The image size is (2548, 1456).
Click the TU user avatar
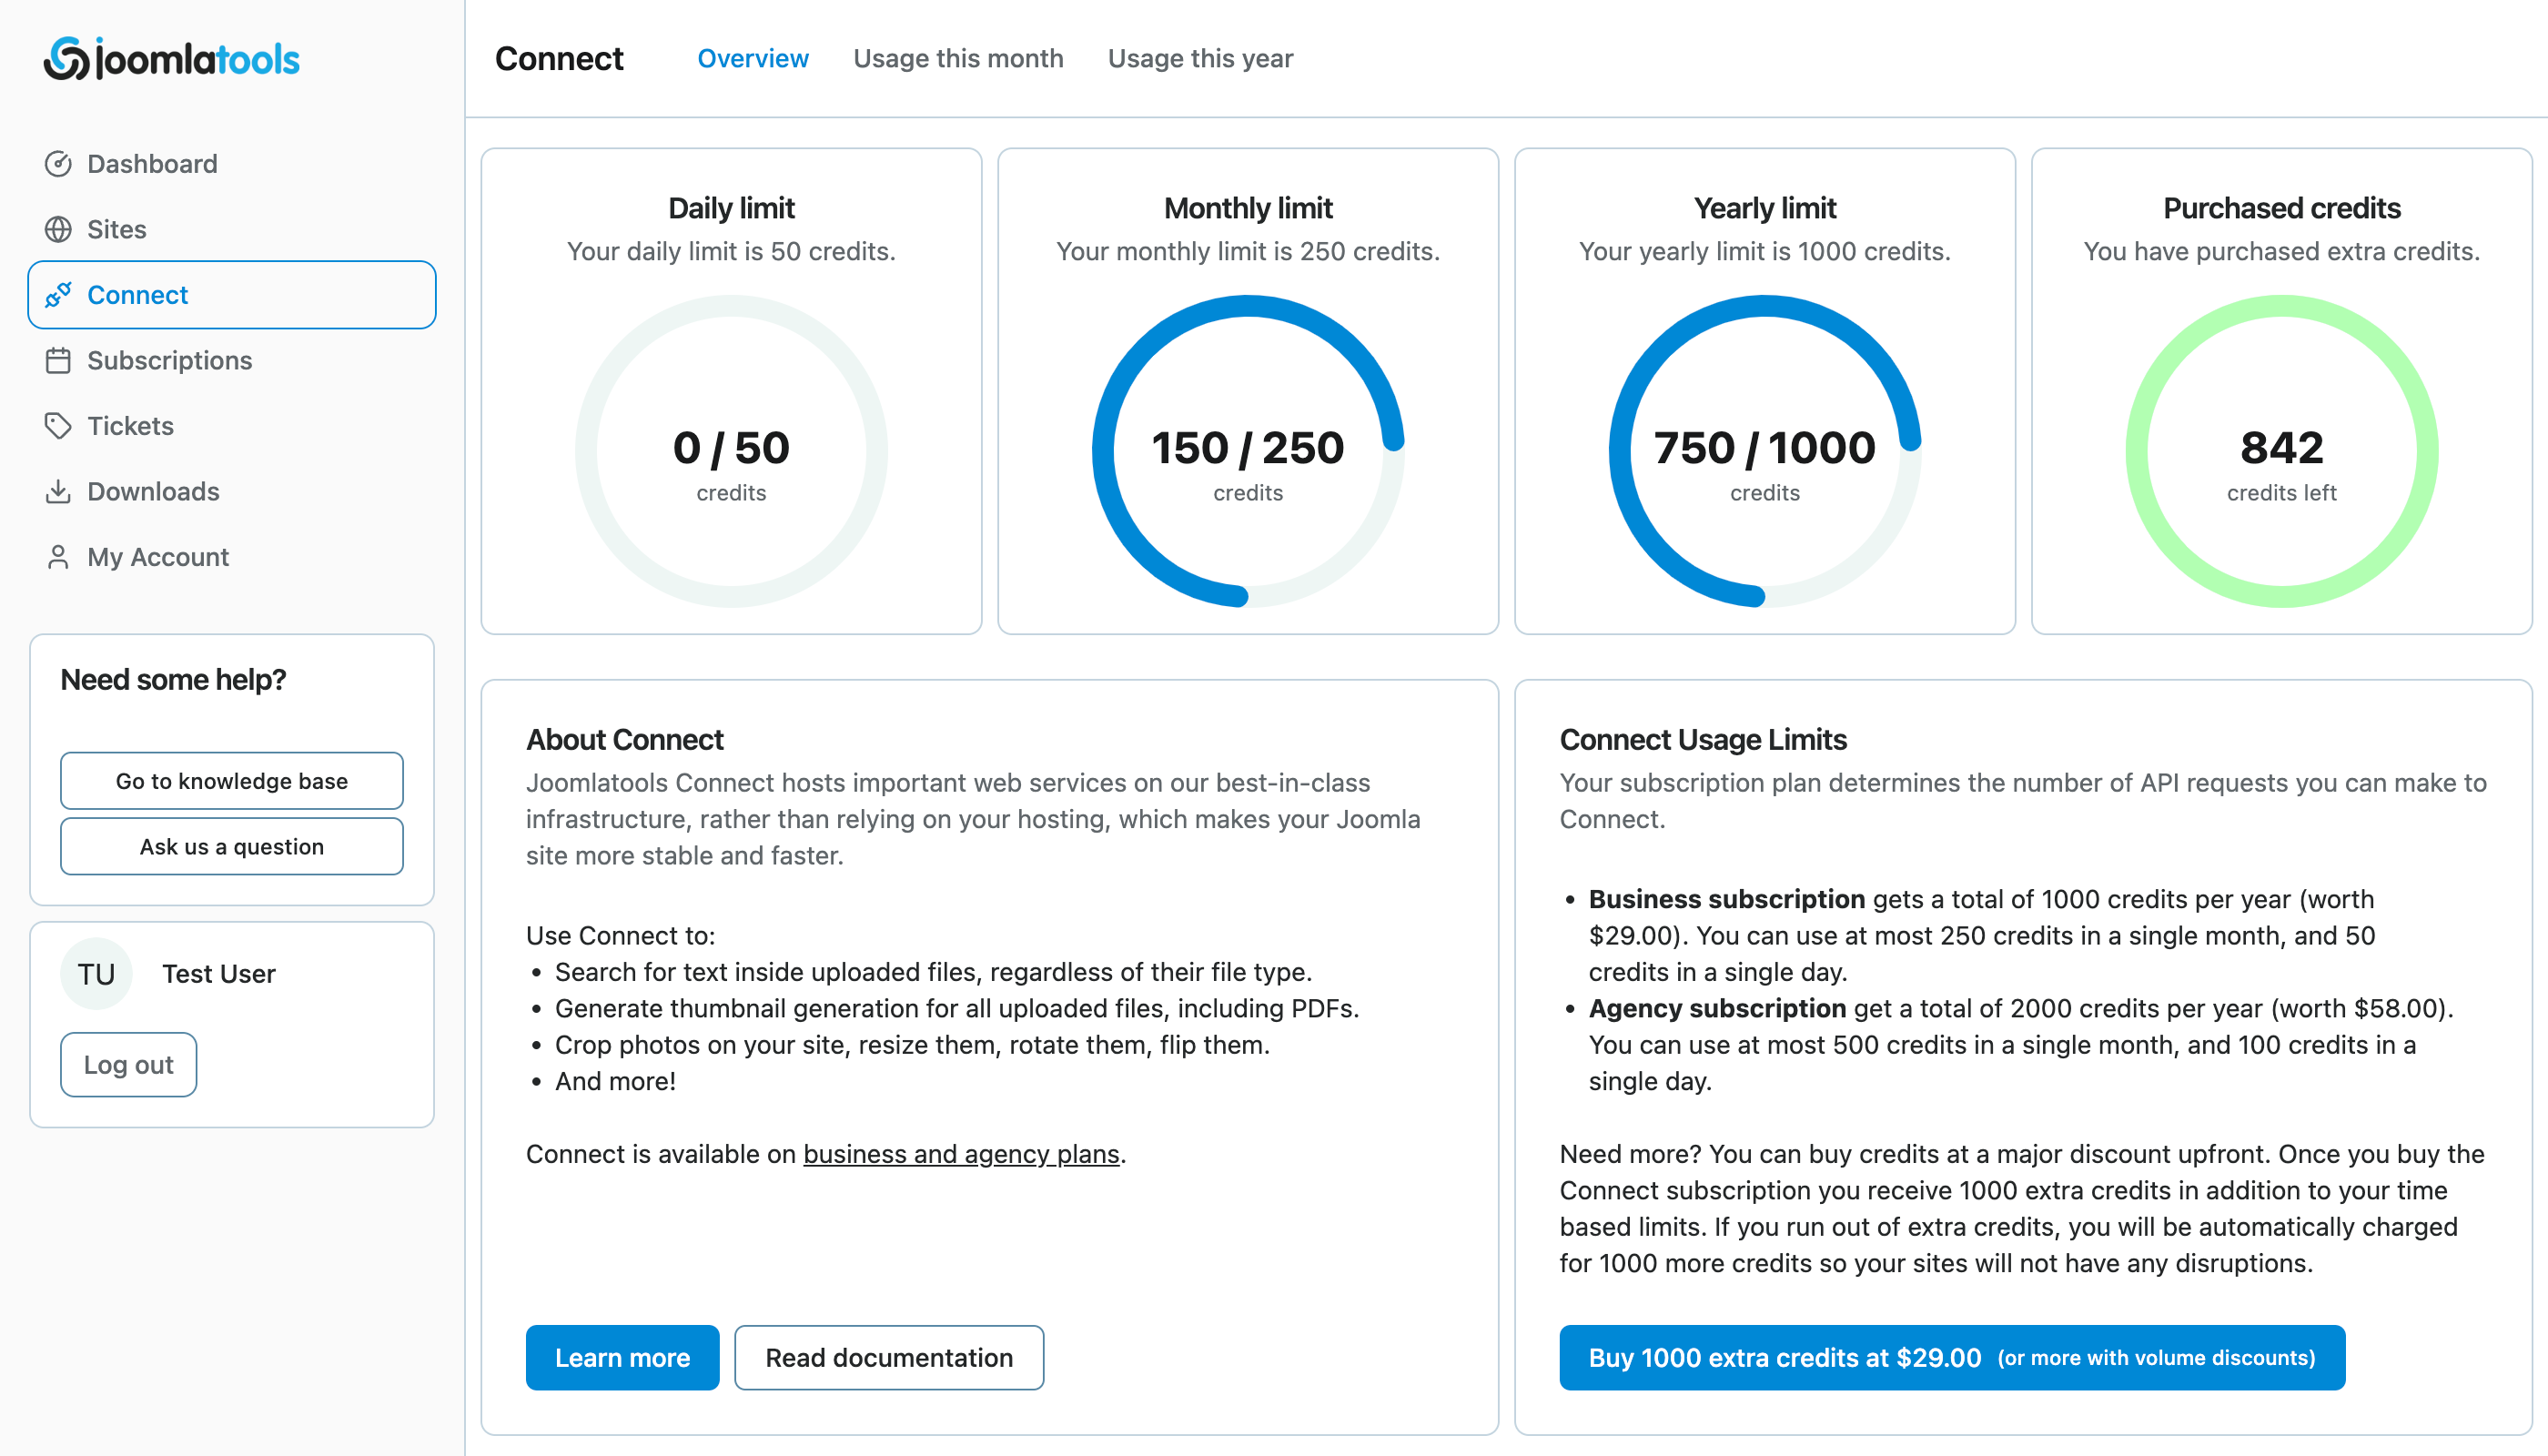point(96,974)
